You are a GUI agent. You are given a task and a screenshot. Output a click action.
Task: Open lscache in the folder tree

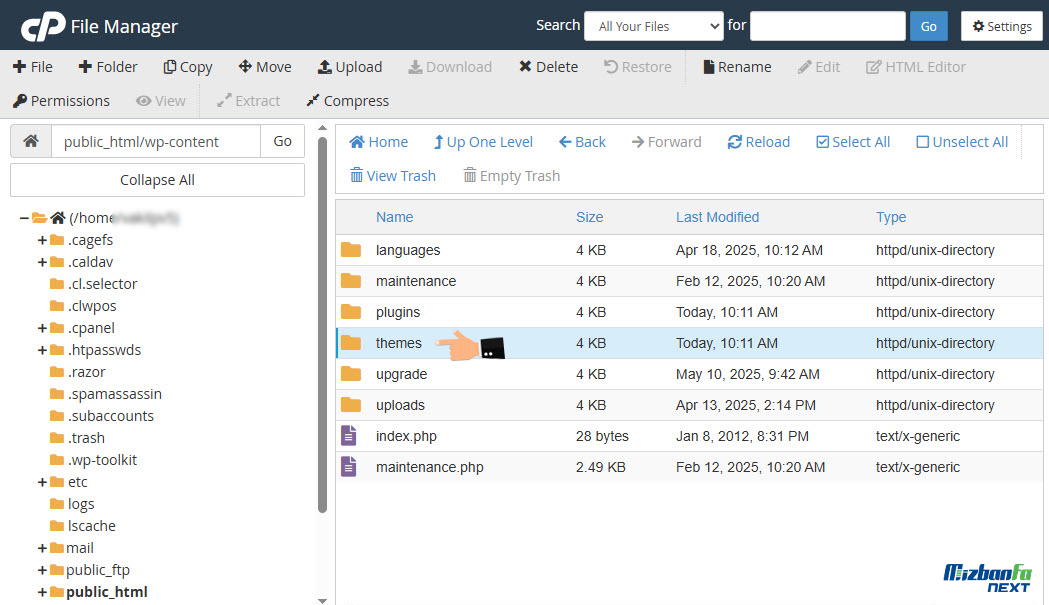pyautogui.click(x=91, y=526)
